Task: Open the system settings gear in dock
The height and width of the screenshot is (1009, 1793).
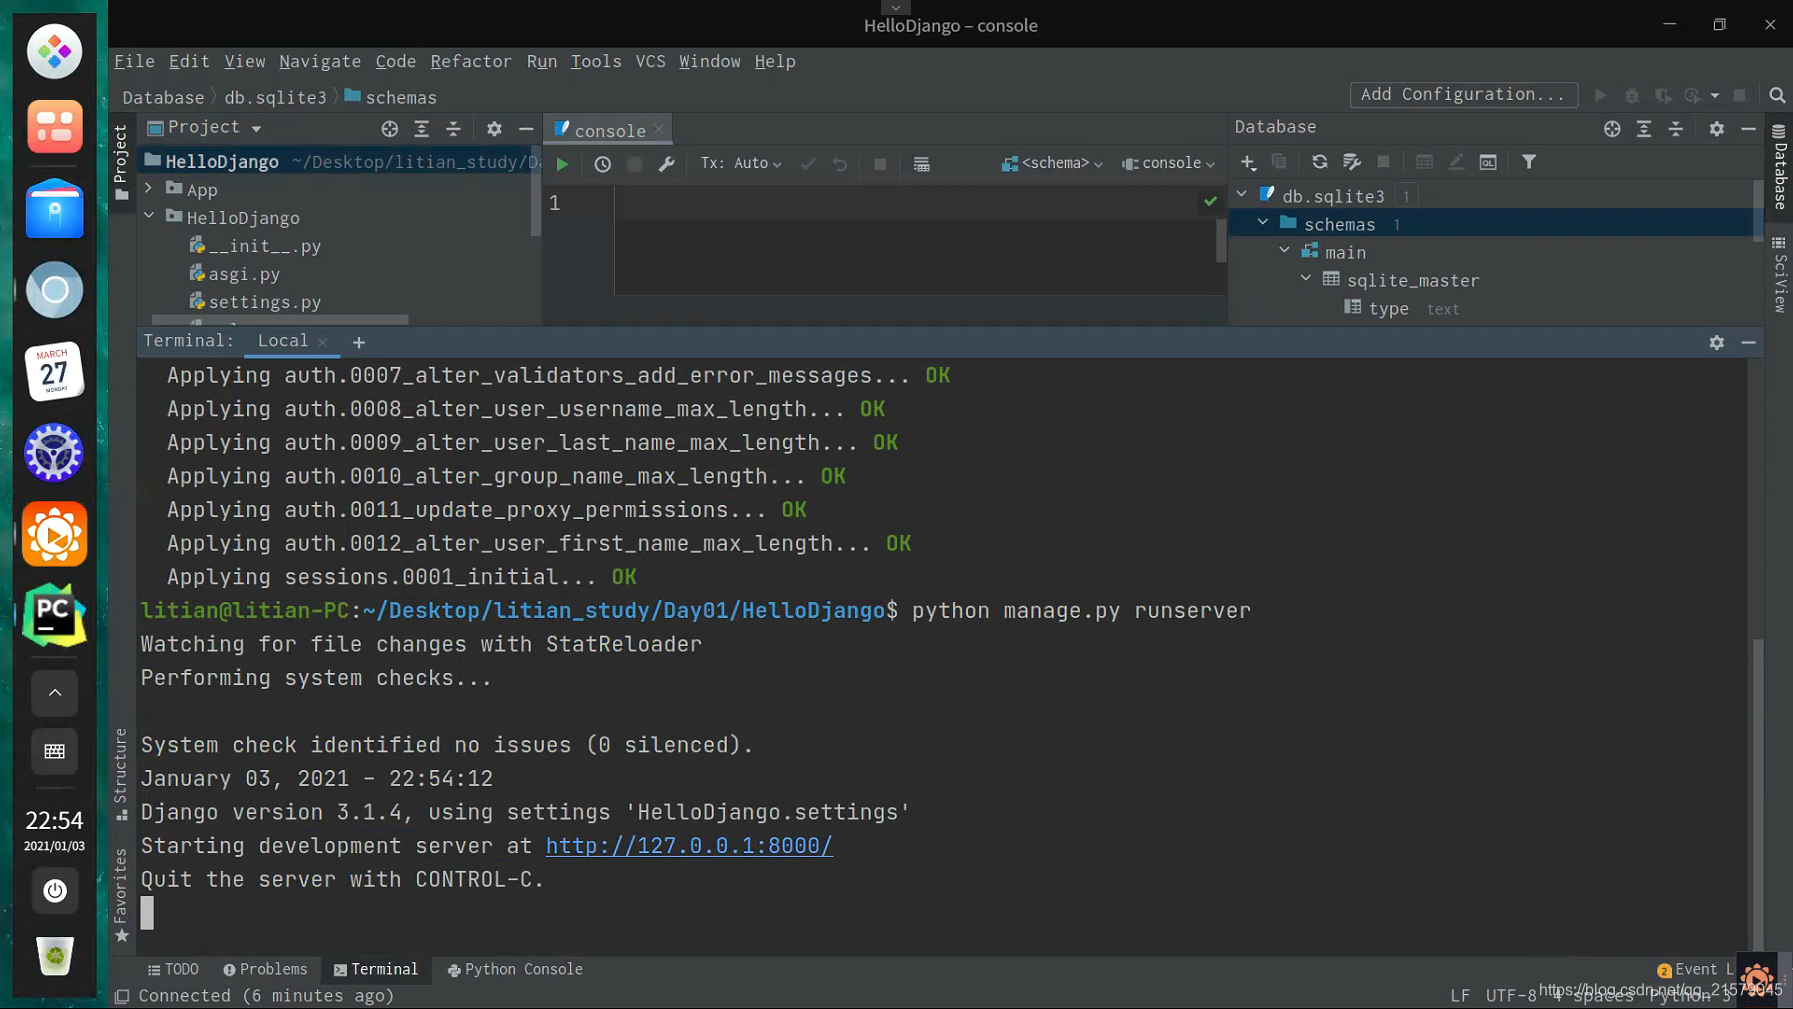Action: pos(54,453)
